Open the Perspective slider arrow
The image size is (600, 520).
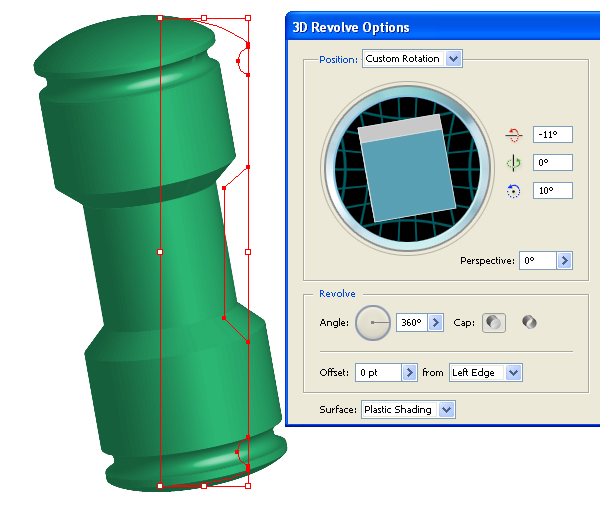[x=564, y=261]
